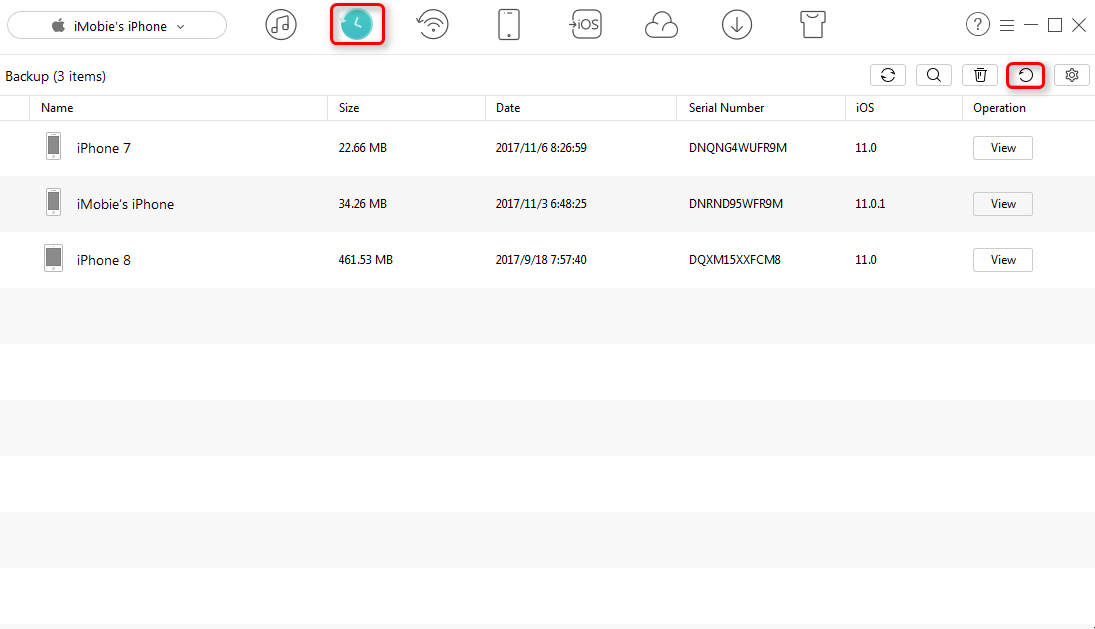Click the iPhone 8 device thumbnail icon
This screenshot has width=1095, height=629.
click(x=53, y=258)
